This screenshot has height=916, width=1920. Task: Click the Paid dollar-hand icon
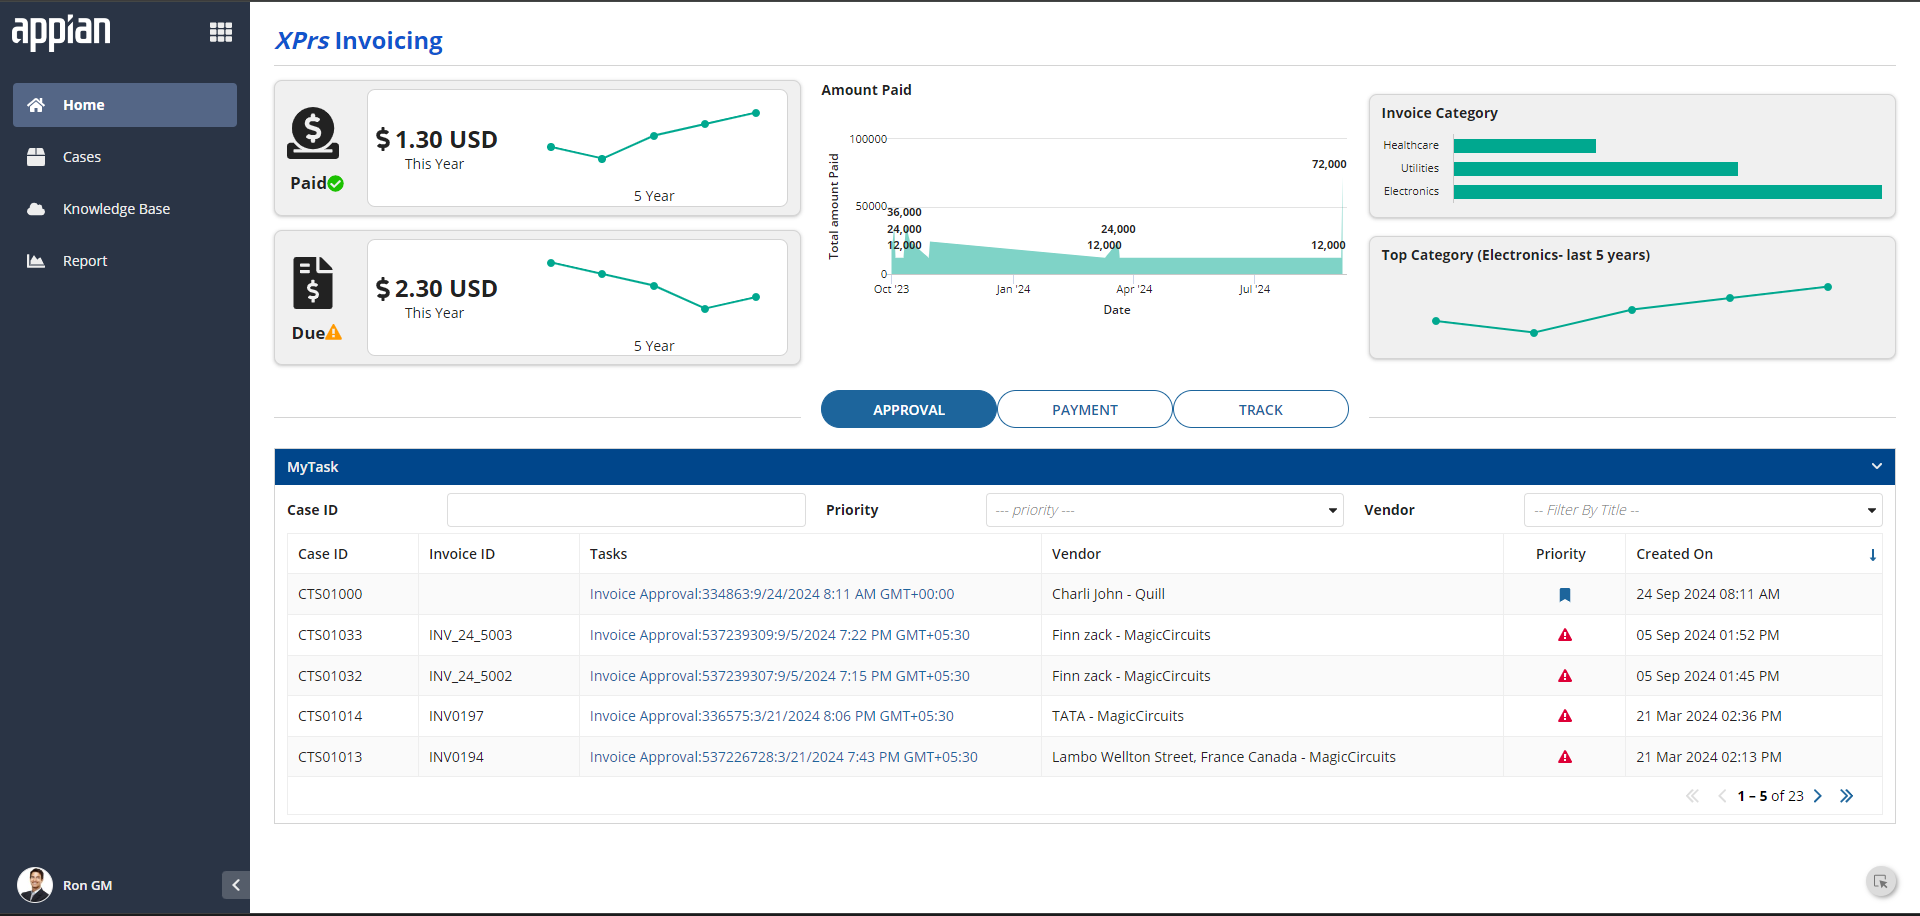[x=313, y=133]
